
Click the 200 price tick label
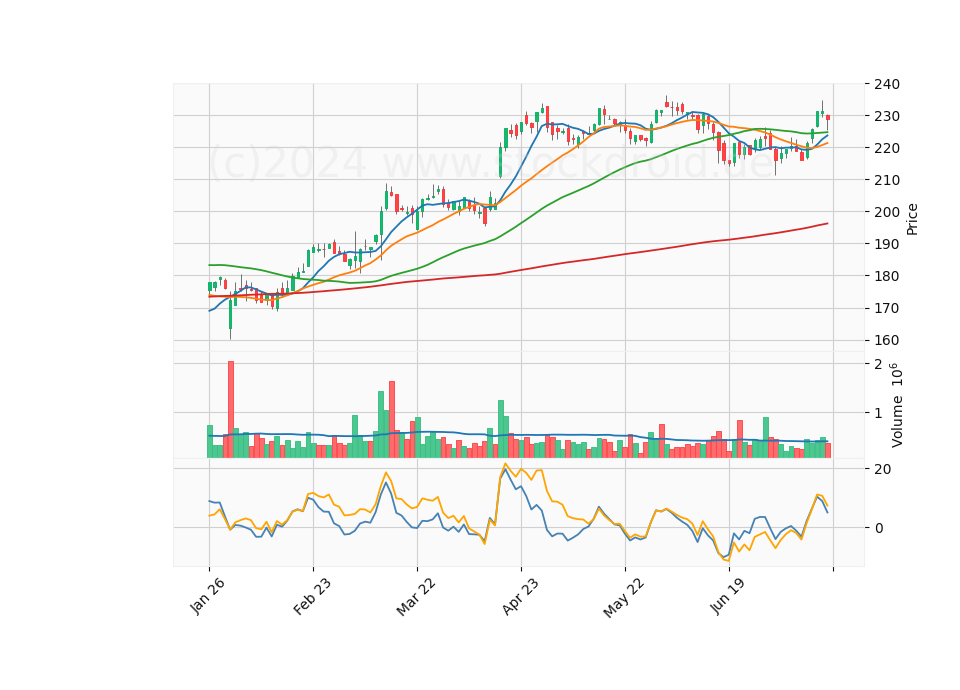[x=887, y=212]
